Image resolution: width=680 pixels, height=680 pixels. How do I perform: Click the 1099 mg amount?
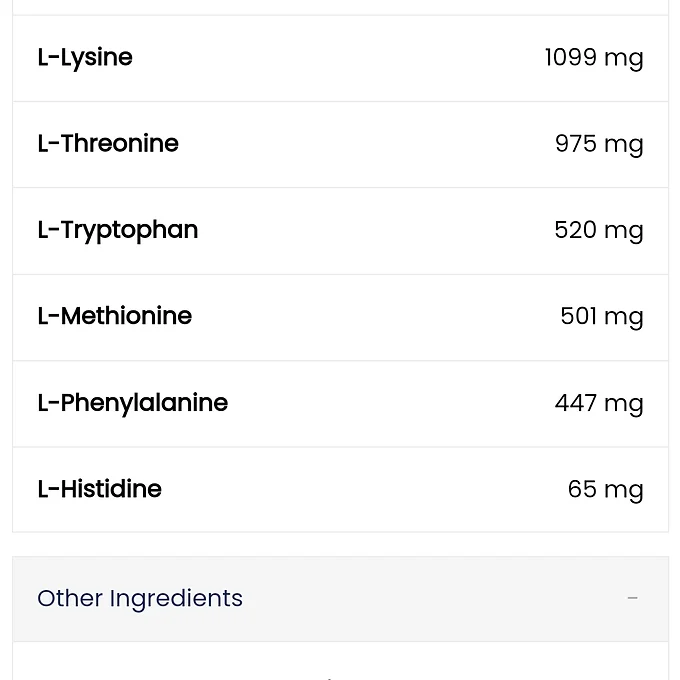coord(593,58)
